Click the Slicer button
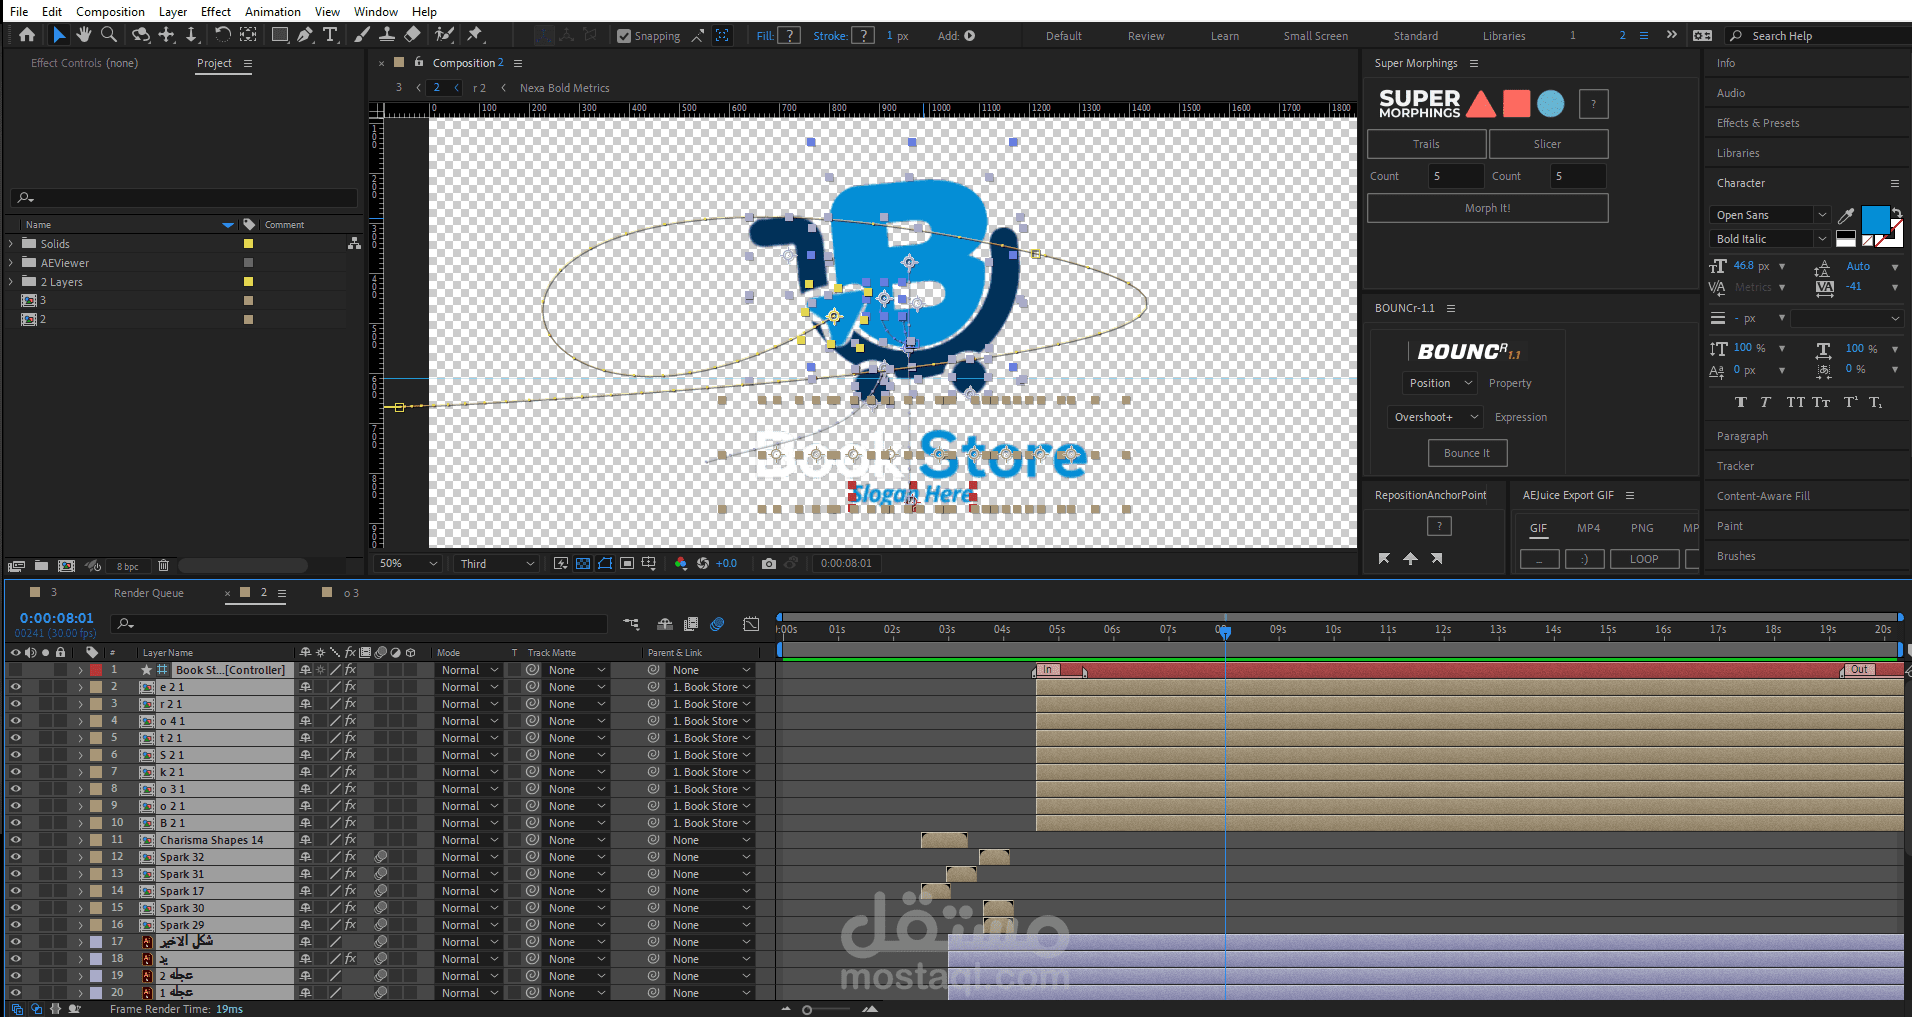The width and height of the screenshot is (1912, 1017). pyautogui.click(x=1548, y=144)
